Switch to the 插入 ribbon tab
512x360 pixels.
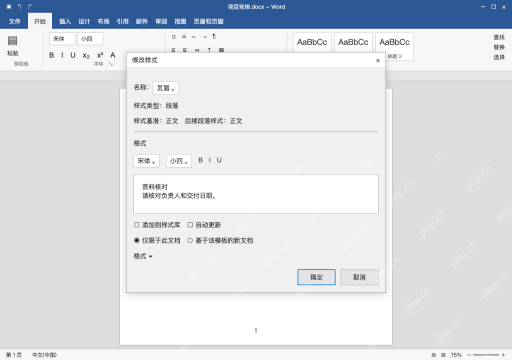point(65,21)
